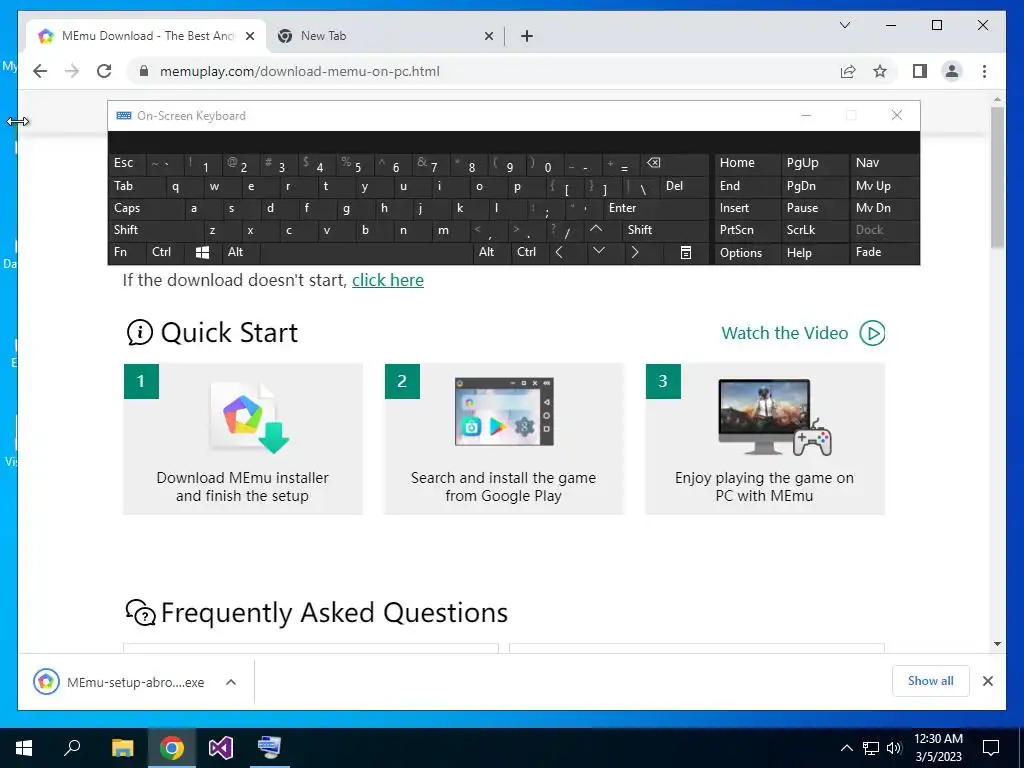
Task: View site information padlock icon
Action: pos(144,71)
